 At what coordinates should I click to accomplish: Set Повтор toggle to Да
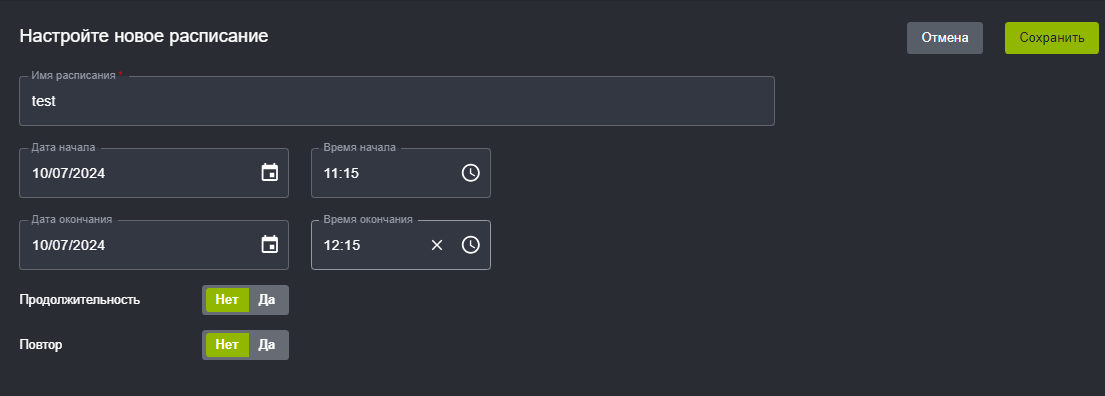point(266,345)
